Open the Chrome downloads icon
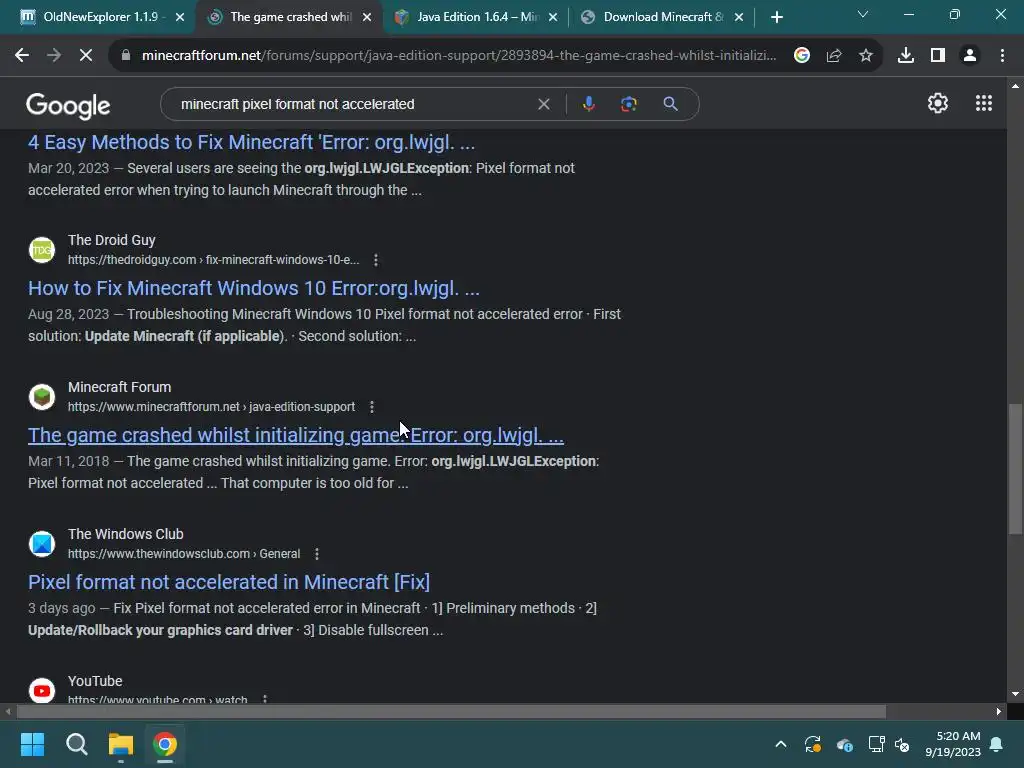The image size is (1024, 768). coord(906,56)
